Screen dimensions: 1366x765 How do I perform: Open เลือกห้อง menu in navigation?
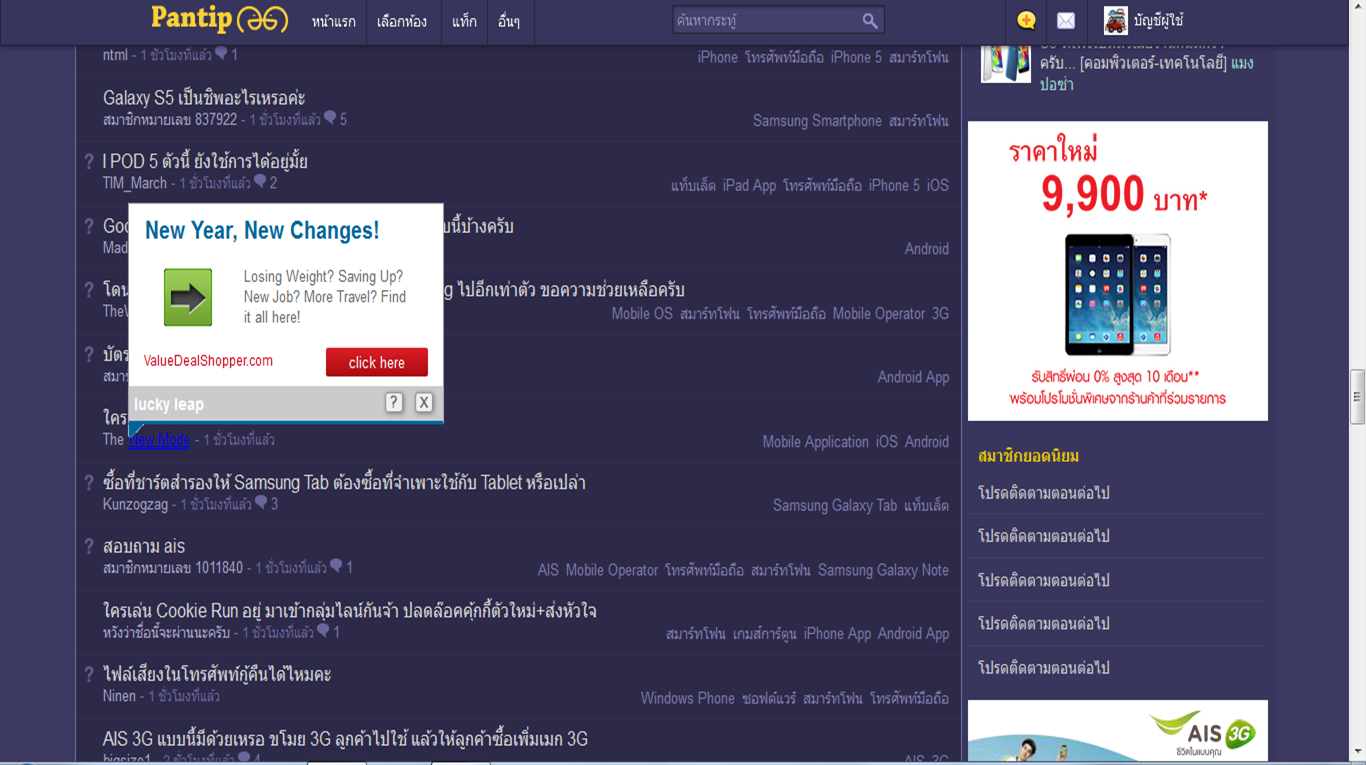pyautogui.click(x=402, y=21)
